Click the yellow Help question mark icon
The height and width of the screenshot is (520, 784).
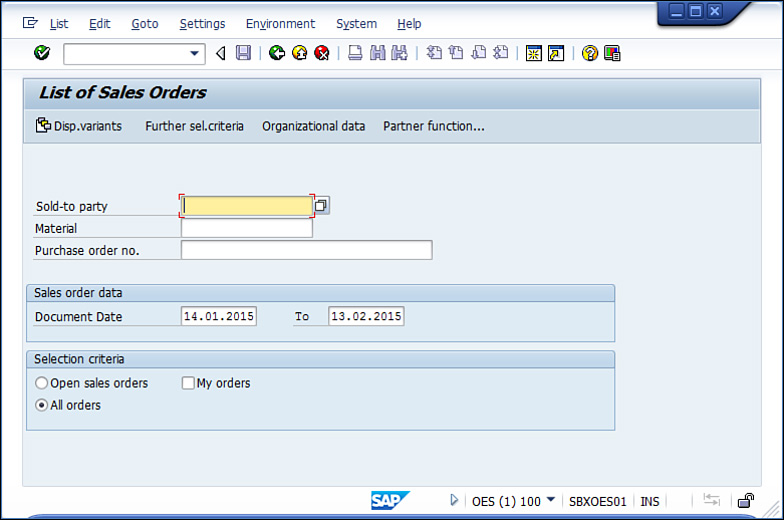(590, 53)
